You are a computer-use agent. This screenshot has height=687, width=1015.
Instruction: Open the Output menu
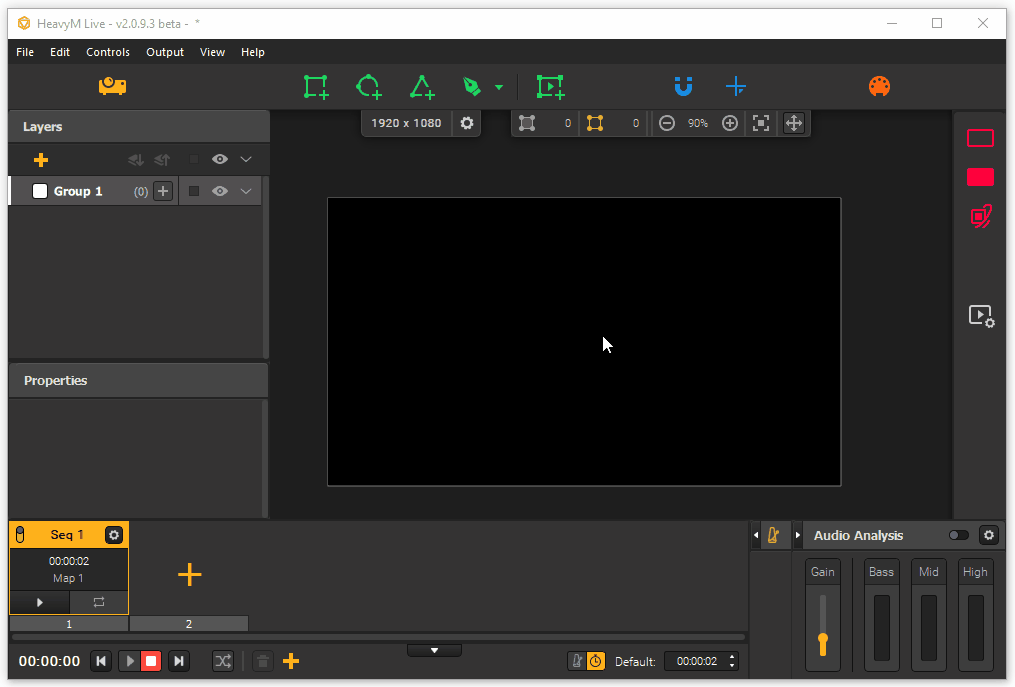pyautogui.click(x=165, y=52)
